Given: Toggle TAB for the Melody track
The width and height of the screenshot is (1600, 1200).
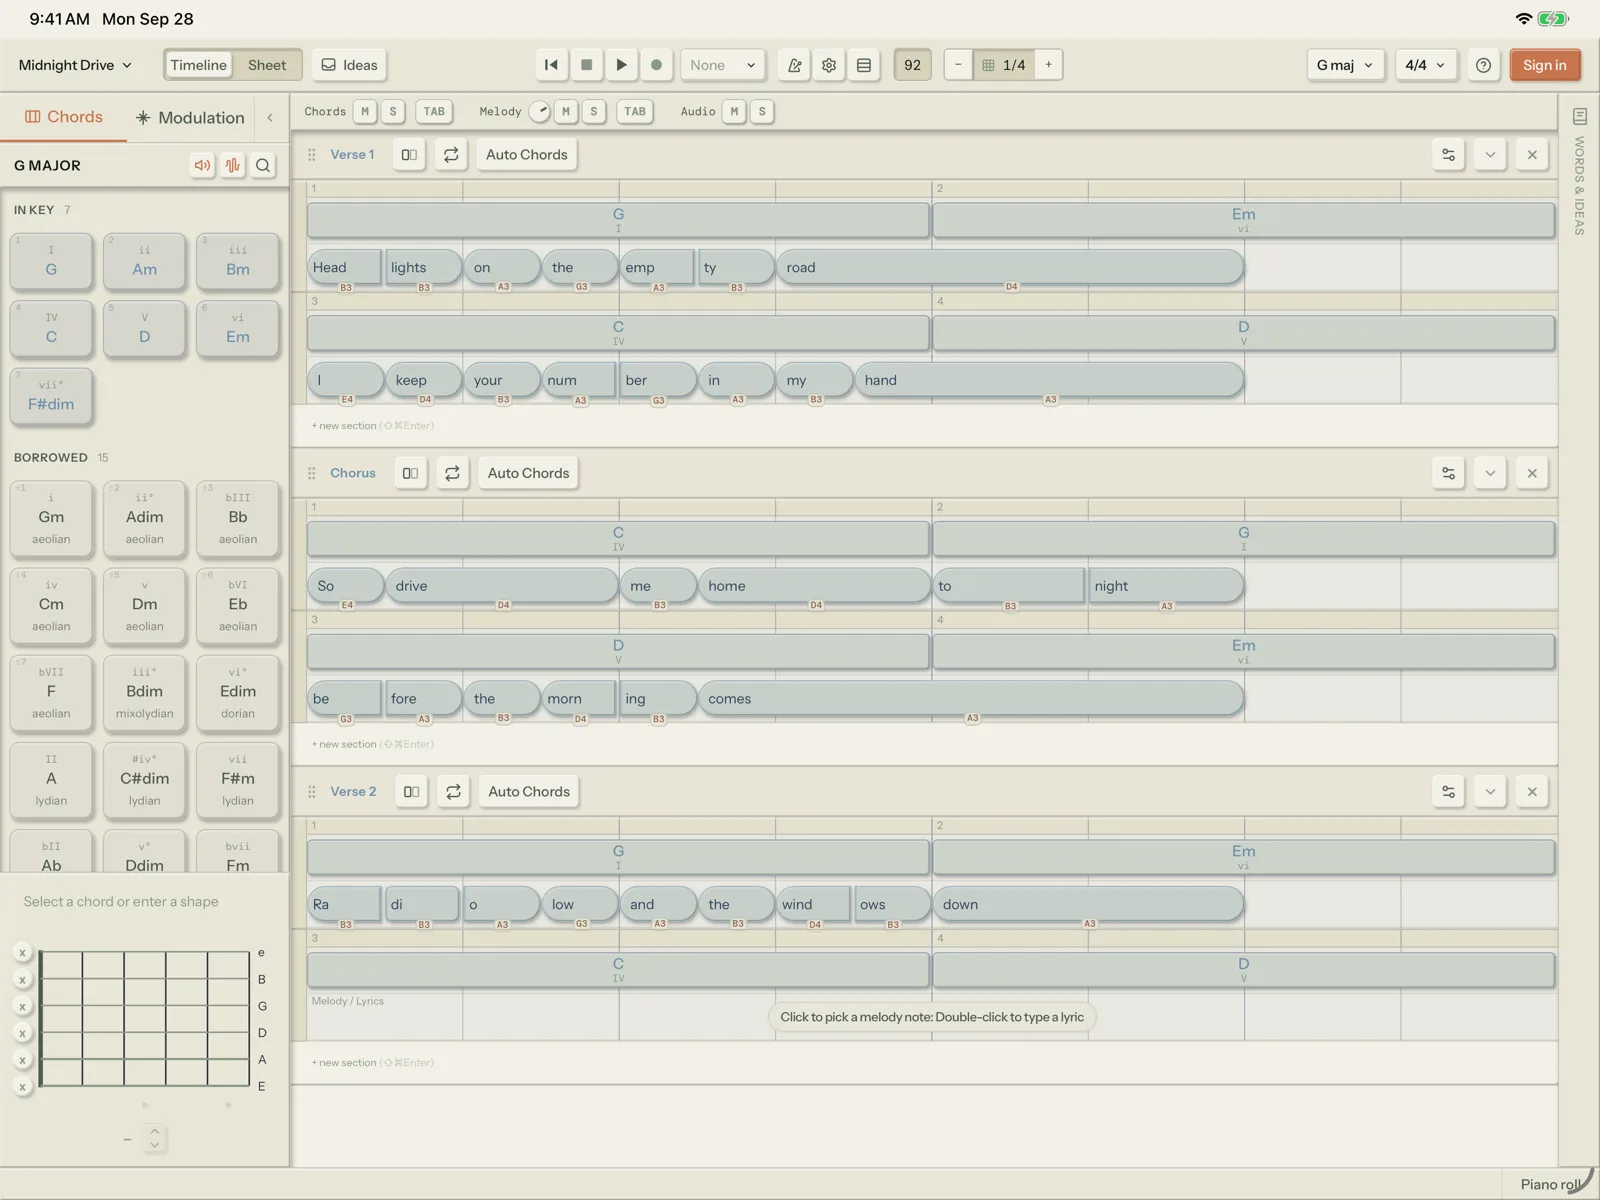Looking at the screenshot, I should click(635, 111).
